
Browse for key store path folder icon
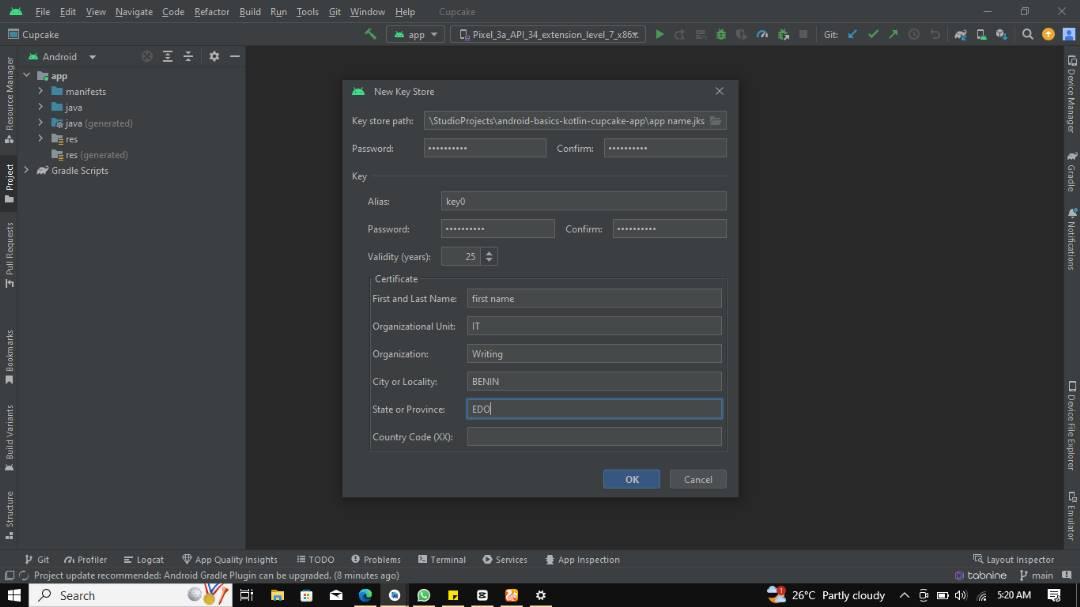tap(716, 121)
